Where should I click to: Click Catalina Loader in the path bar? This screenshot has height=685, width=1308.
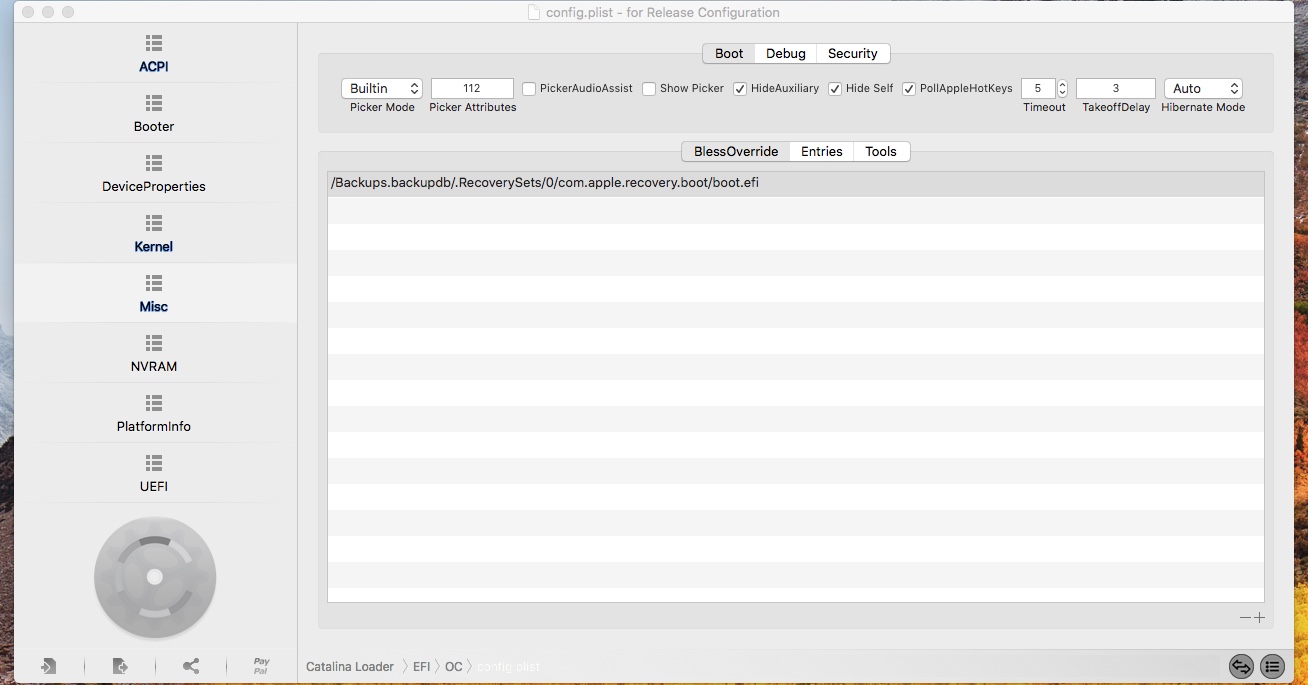pos(350,667)
